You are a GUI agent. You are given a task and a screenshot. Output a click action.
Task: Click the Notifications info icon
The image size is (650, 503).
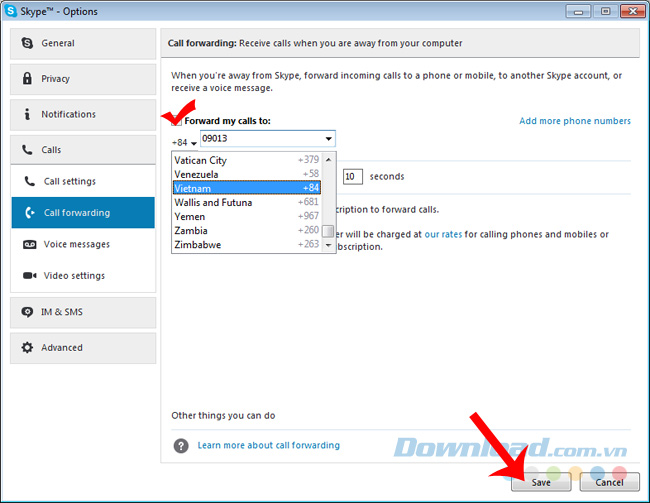click(27, 114)
